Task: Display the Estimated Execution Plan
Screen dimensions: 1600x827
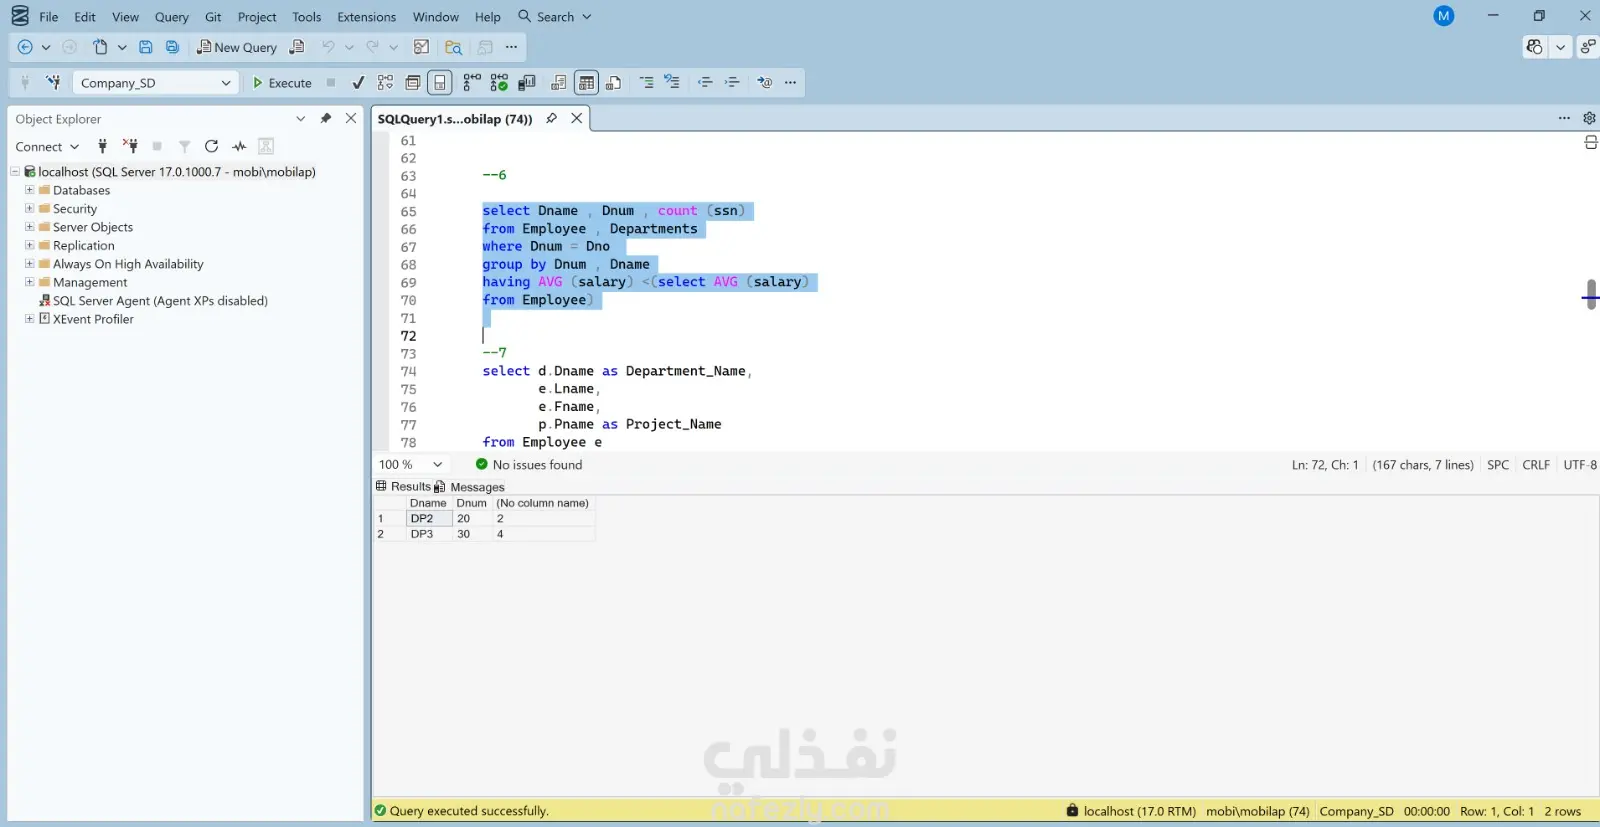Action: [385, 83]
